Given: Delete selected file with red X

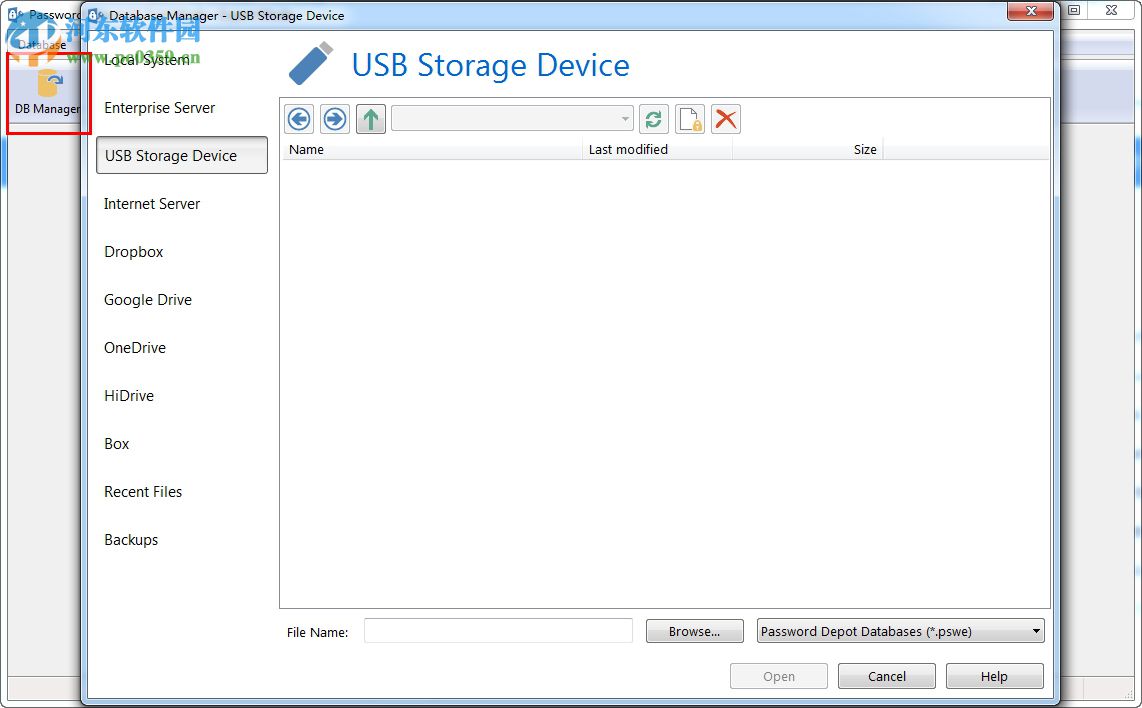Looking at the screenshot, I should tap(726, 120).
